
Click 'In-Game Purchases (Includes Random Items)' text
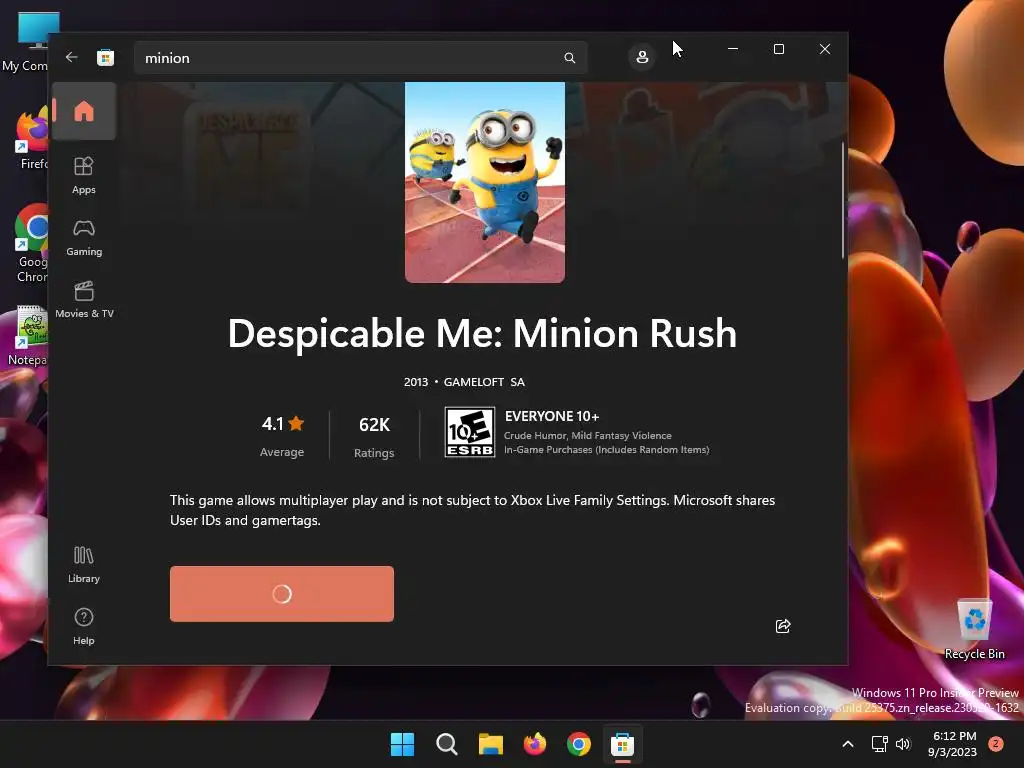606,450
